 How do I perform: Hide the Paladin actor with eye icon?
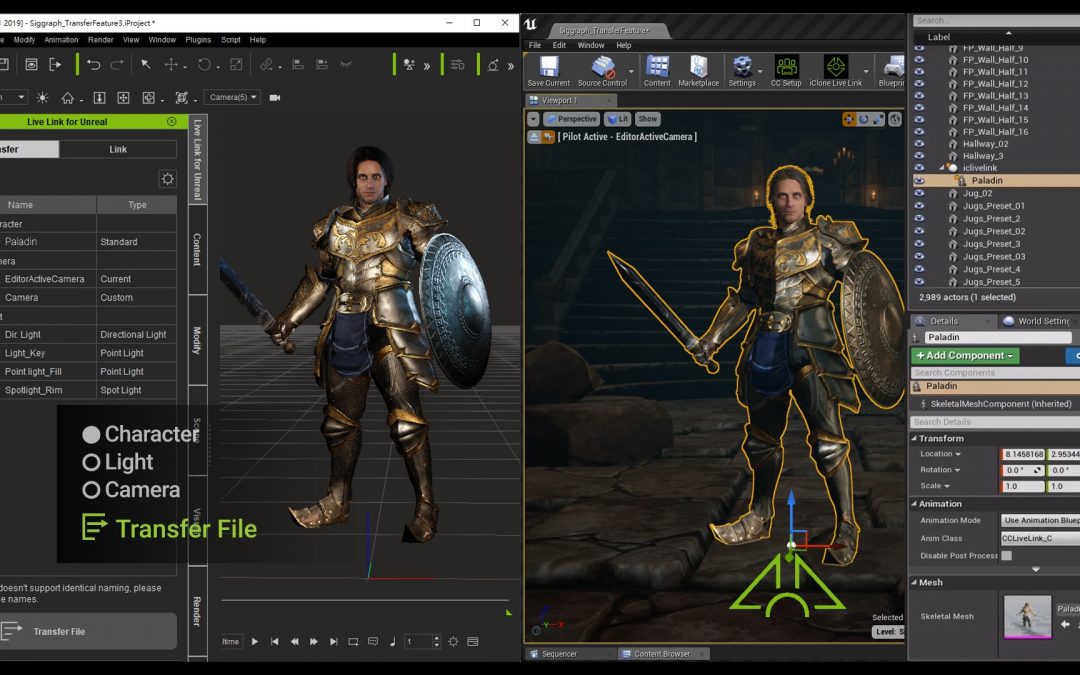pos(919,181)
